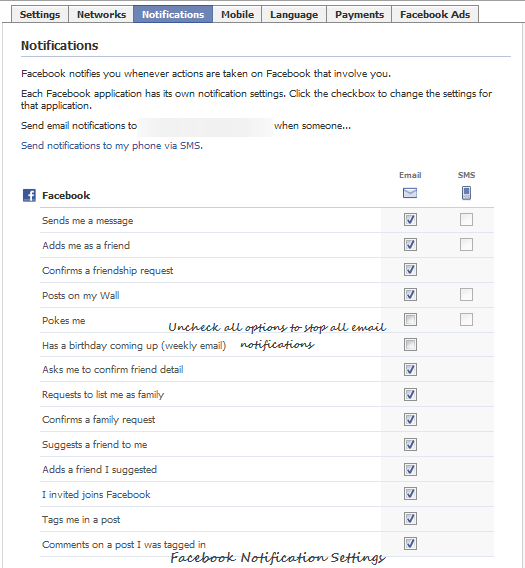The width and height of the screenshot is (525, 568).
Task: Click 'Send notifications to my phone via SMS' link
Action: tap(112, 146)
